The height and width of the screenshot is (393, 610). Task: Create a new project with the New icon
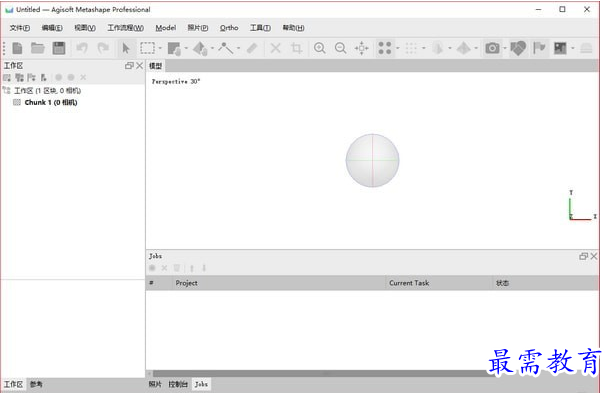17,48
